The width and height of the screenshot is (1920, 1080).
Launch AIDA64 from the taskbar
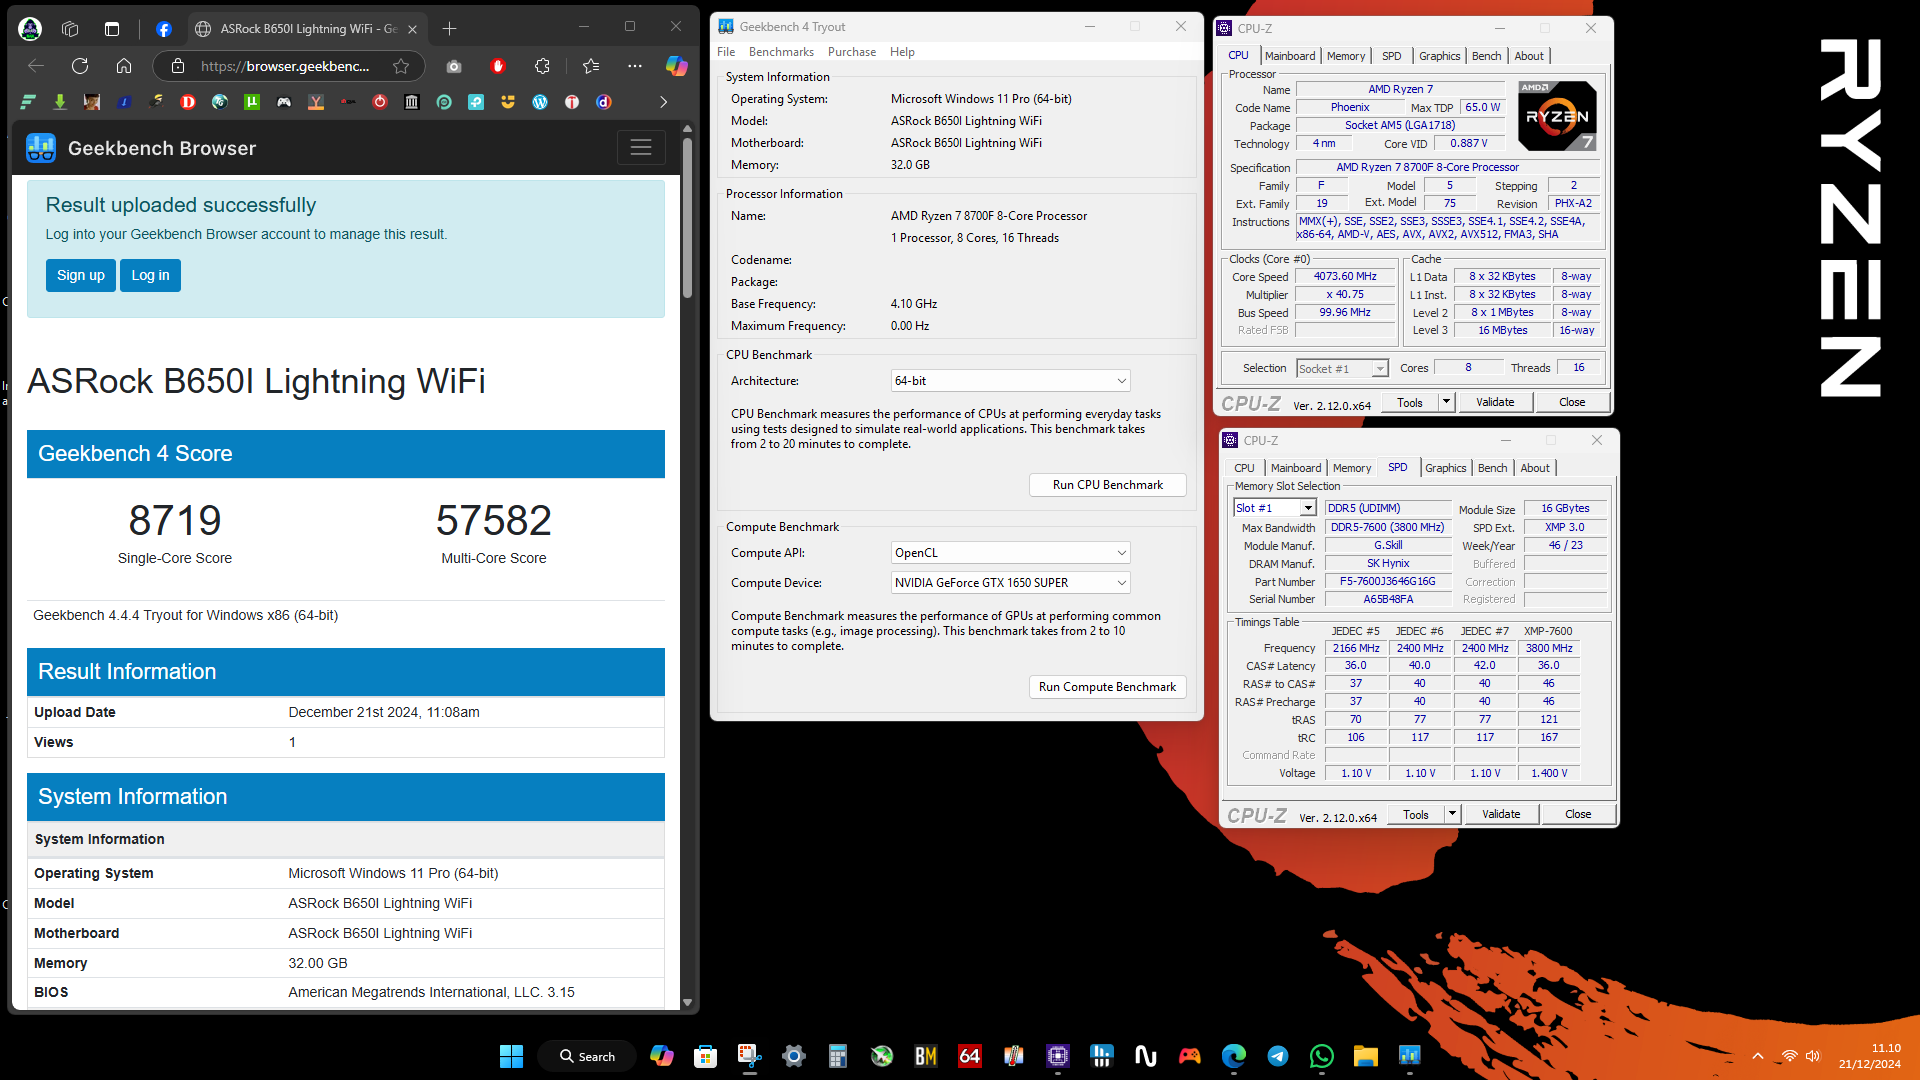[969, 1056]
